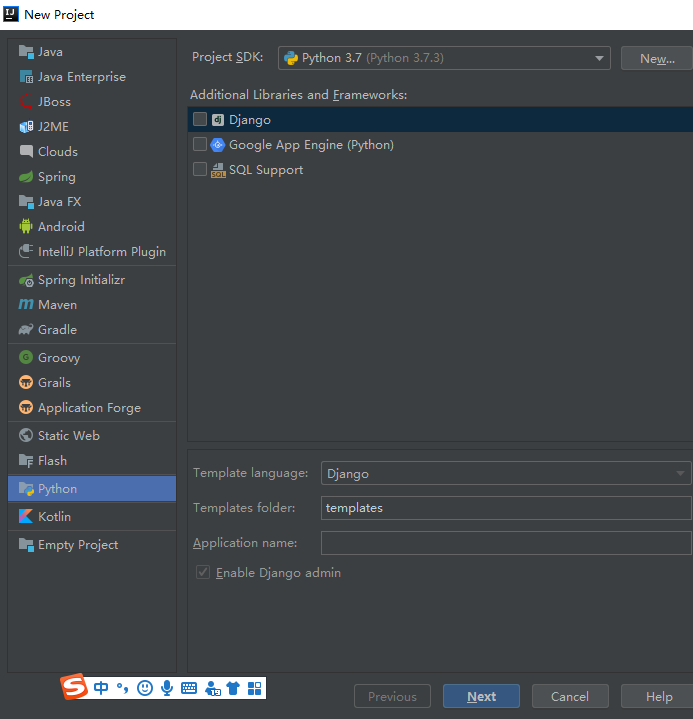The image size is (693, 719).
Task: Open the Help button
Action: click(658, 697)
